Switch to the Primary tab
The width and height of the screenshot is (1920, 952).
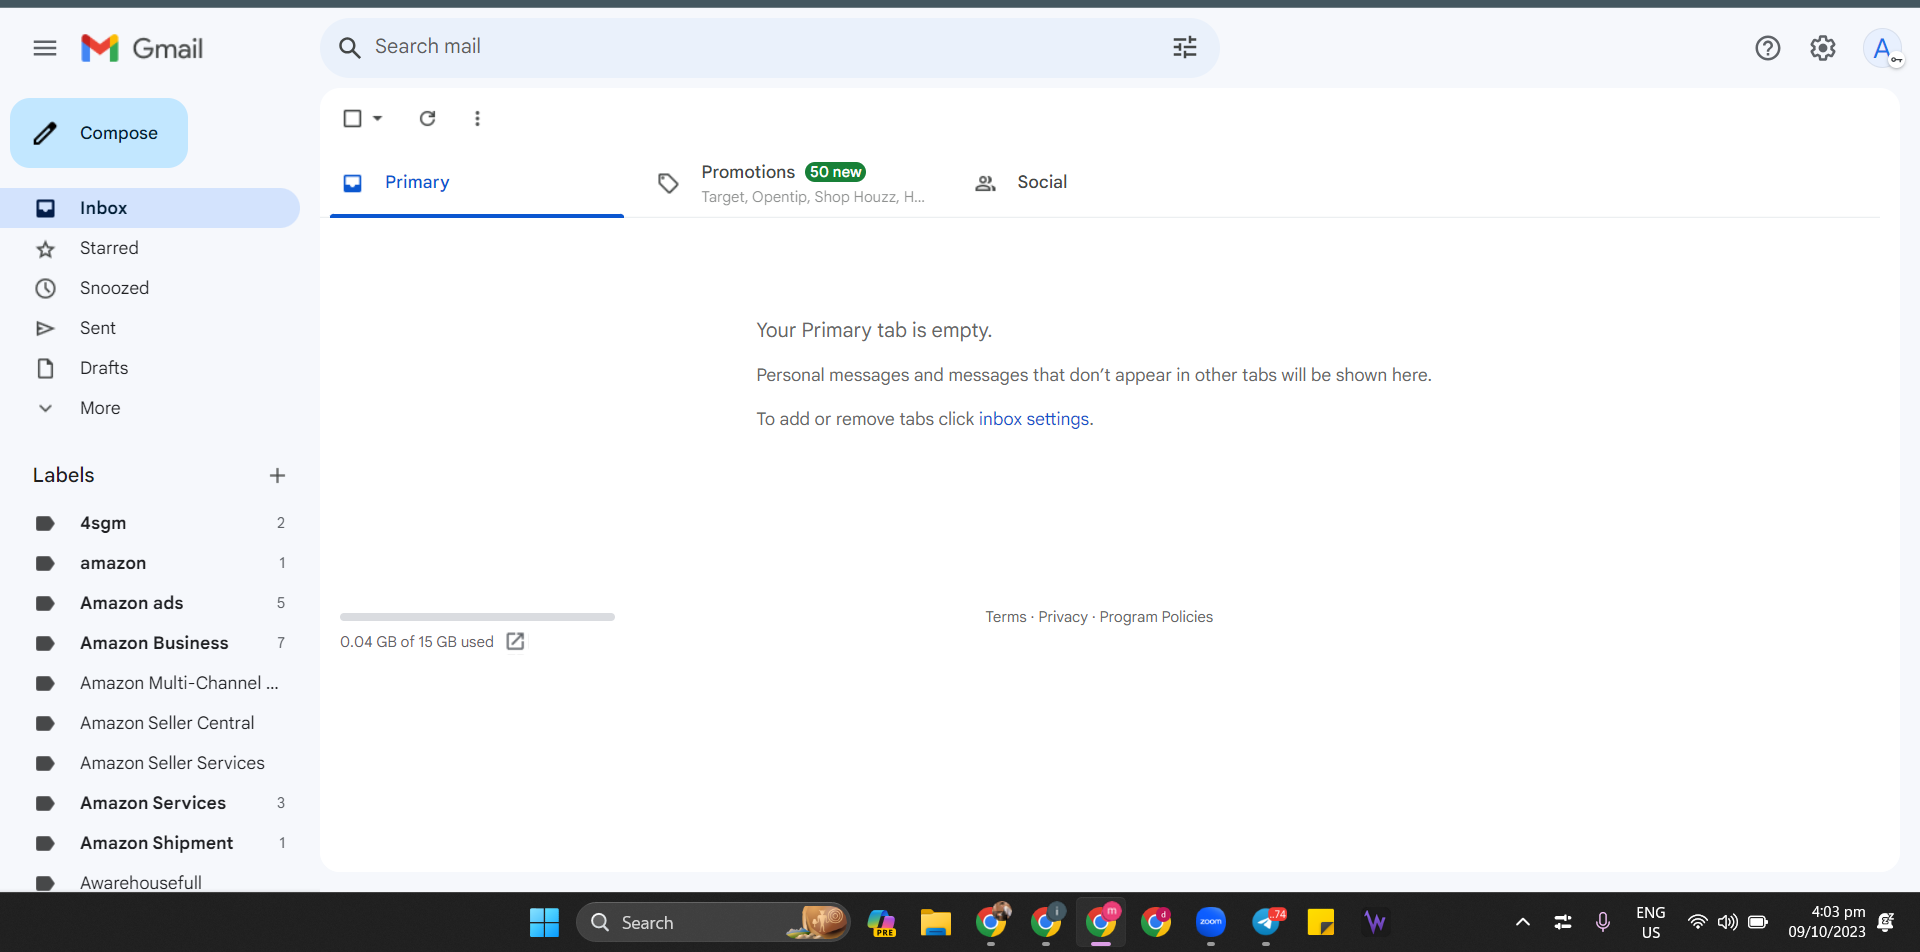click(477, 183)
